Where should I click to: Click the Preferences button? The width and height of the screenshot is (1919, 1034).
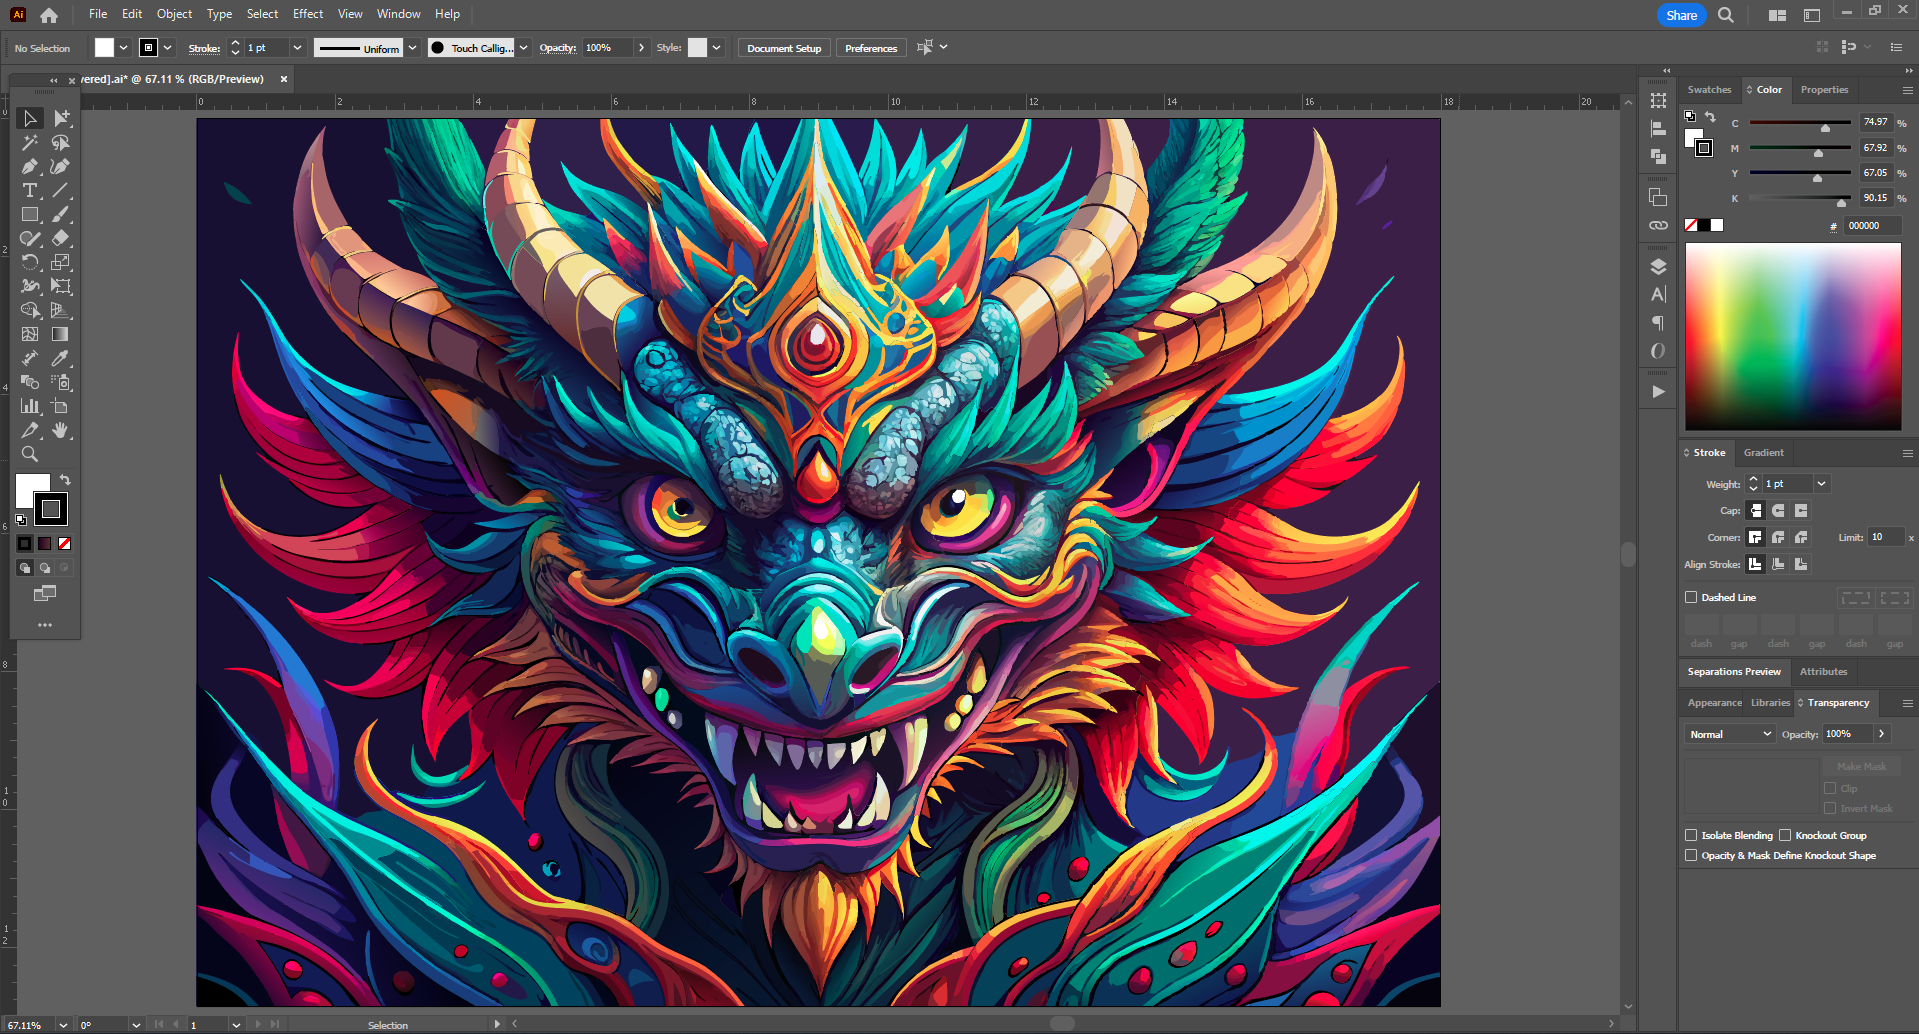871,48
